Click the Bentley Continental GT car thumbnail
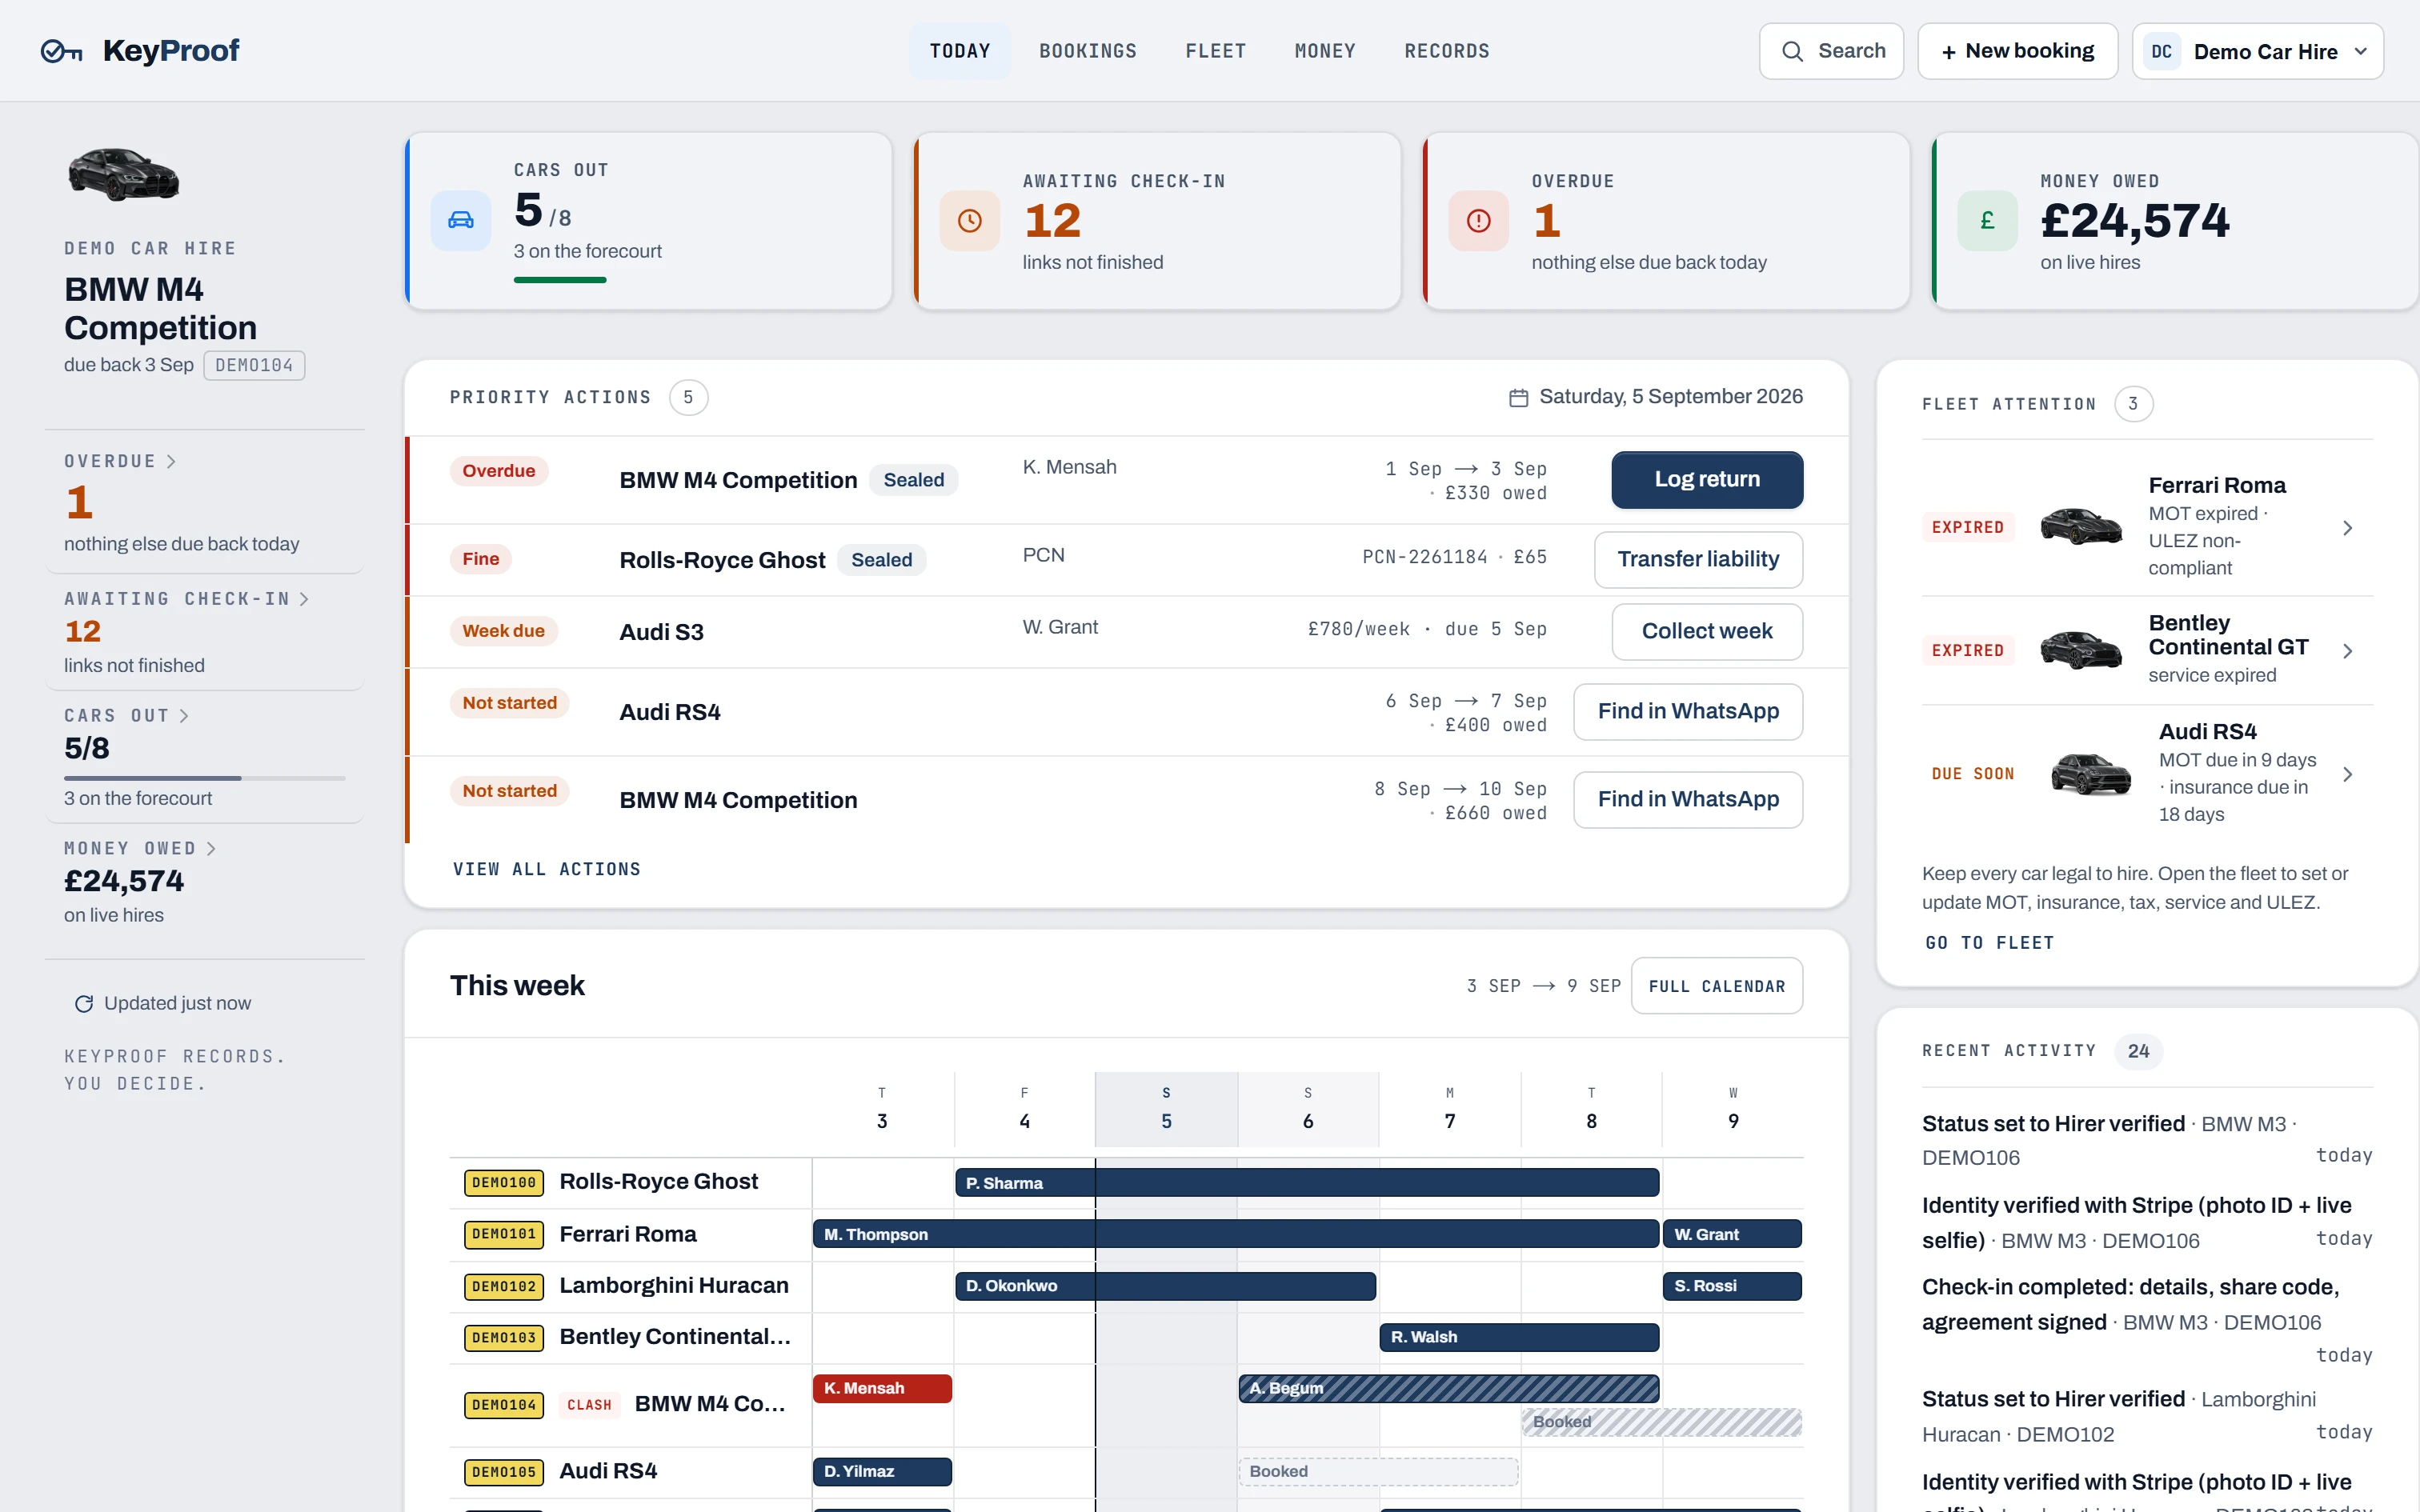 (x=2081, y=650)
